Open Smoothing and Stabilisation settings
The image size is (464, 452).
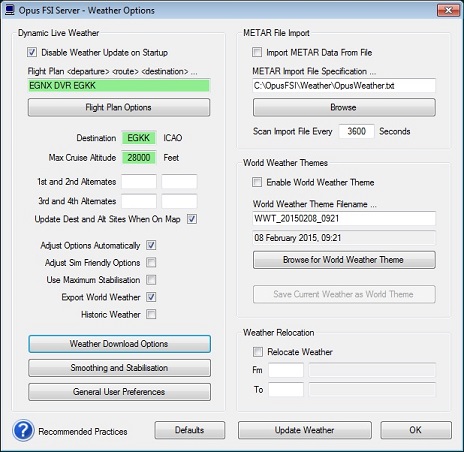(119, 368)
